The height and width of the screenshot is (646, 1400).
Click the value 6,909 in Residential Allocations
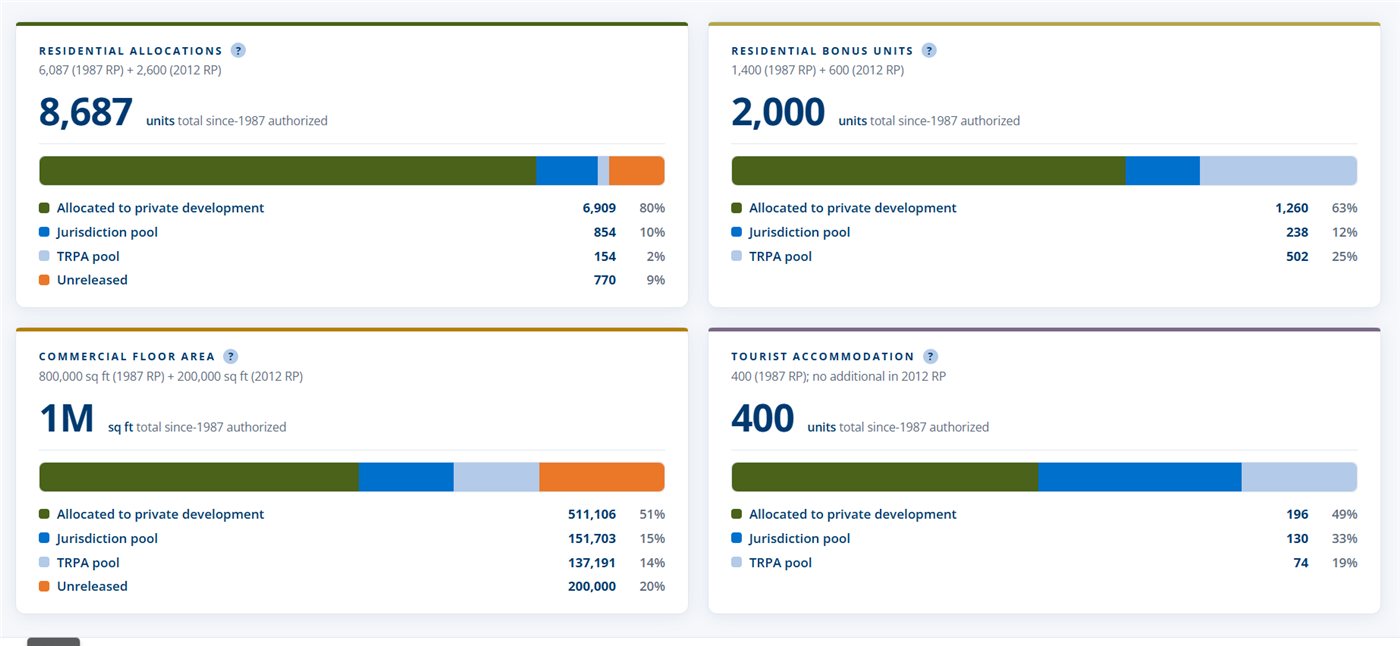(x=599, y=208)
